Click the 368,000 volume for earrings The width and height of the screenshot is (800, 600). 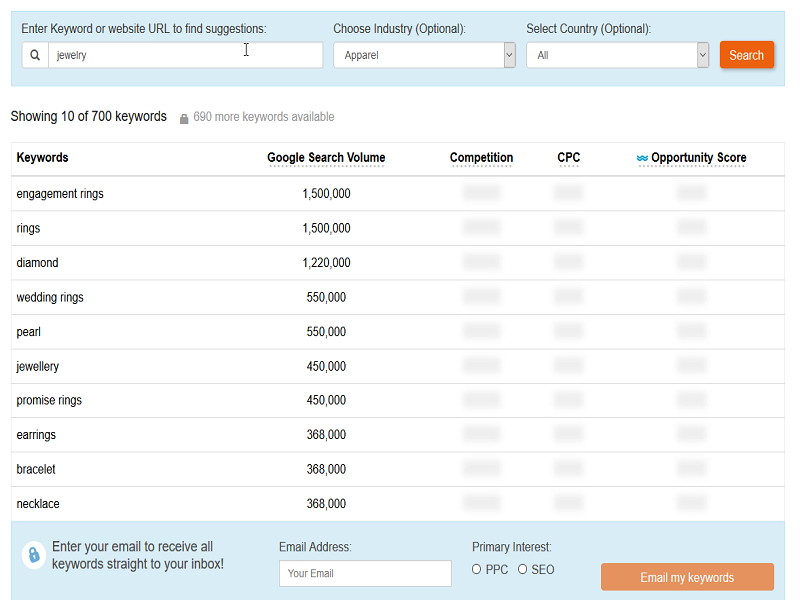[x=326, y=435]
